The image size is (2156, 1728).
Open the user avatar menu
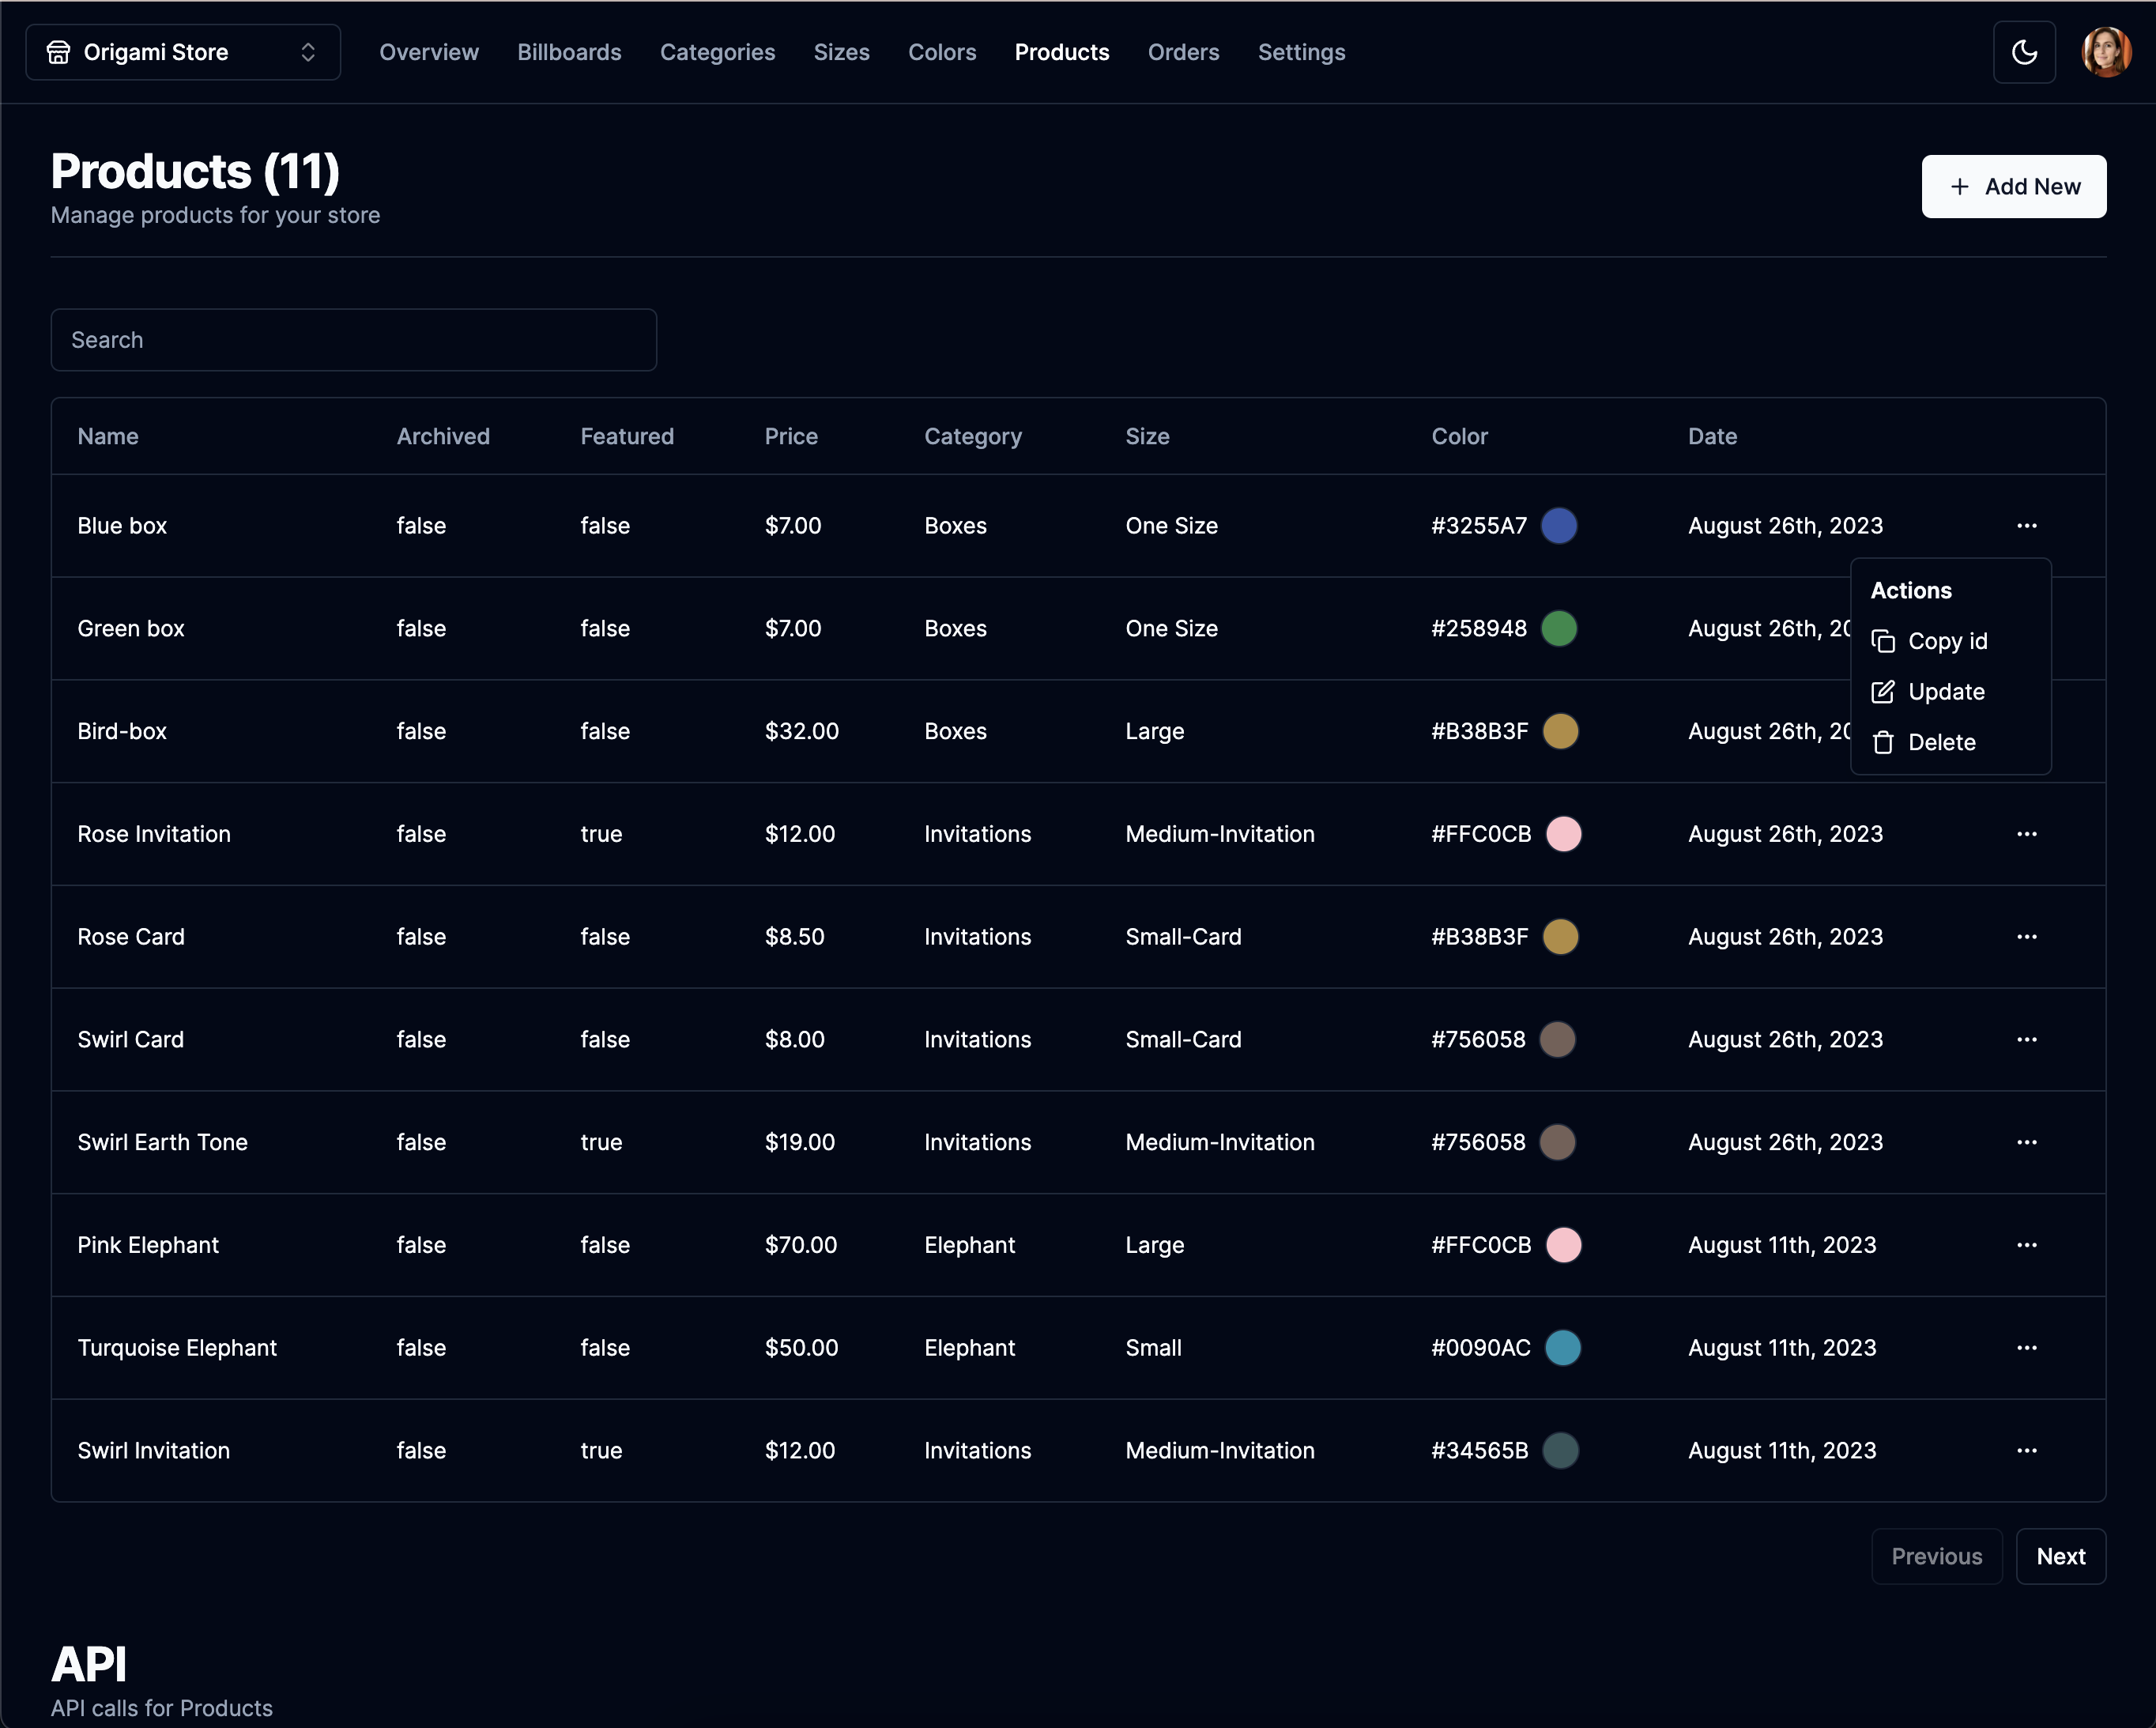[2105, 52]
